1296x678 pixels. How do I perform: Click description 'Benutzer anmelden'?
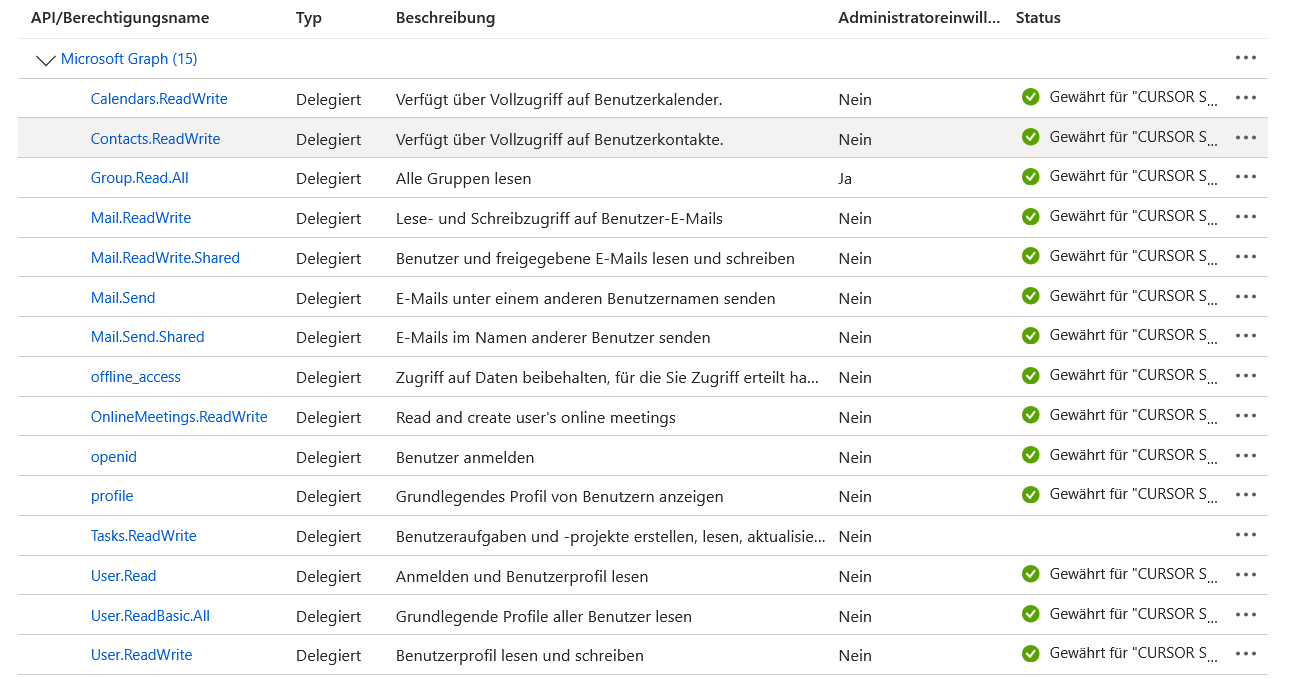pos(465,457)
